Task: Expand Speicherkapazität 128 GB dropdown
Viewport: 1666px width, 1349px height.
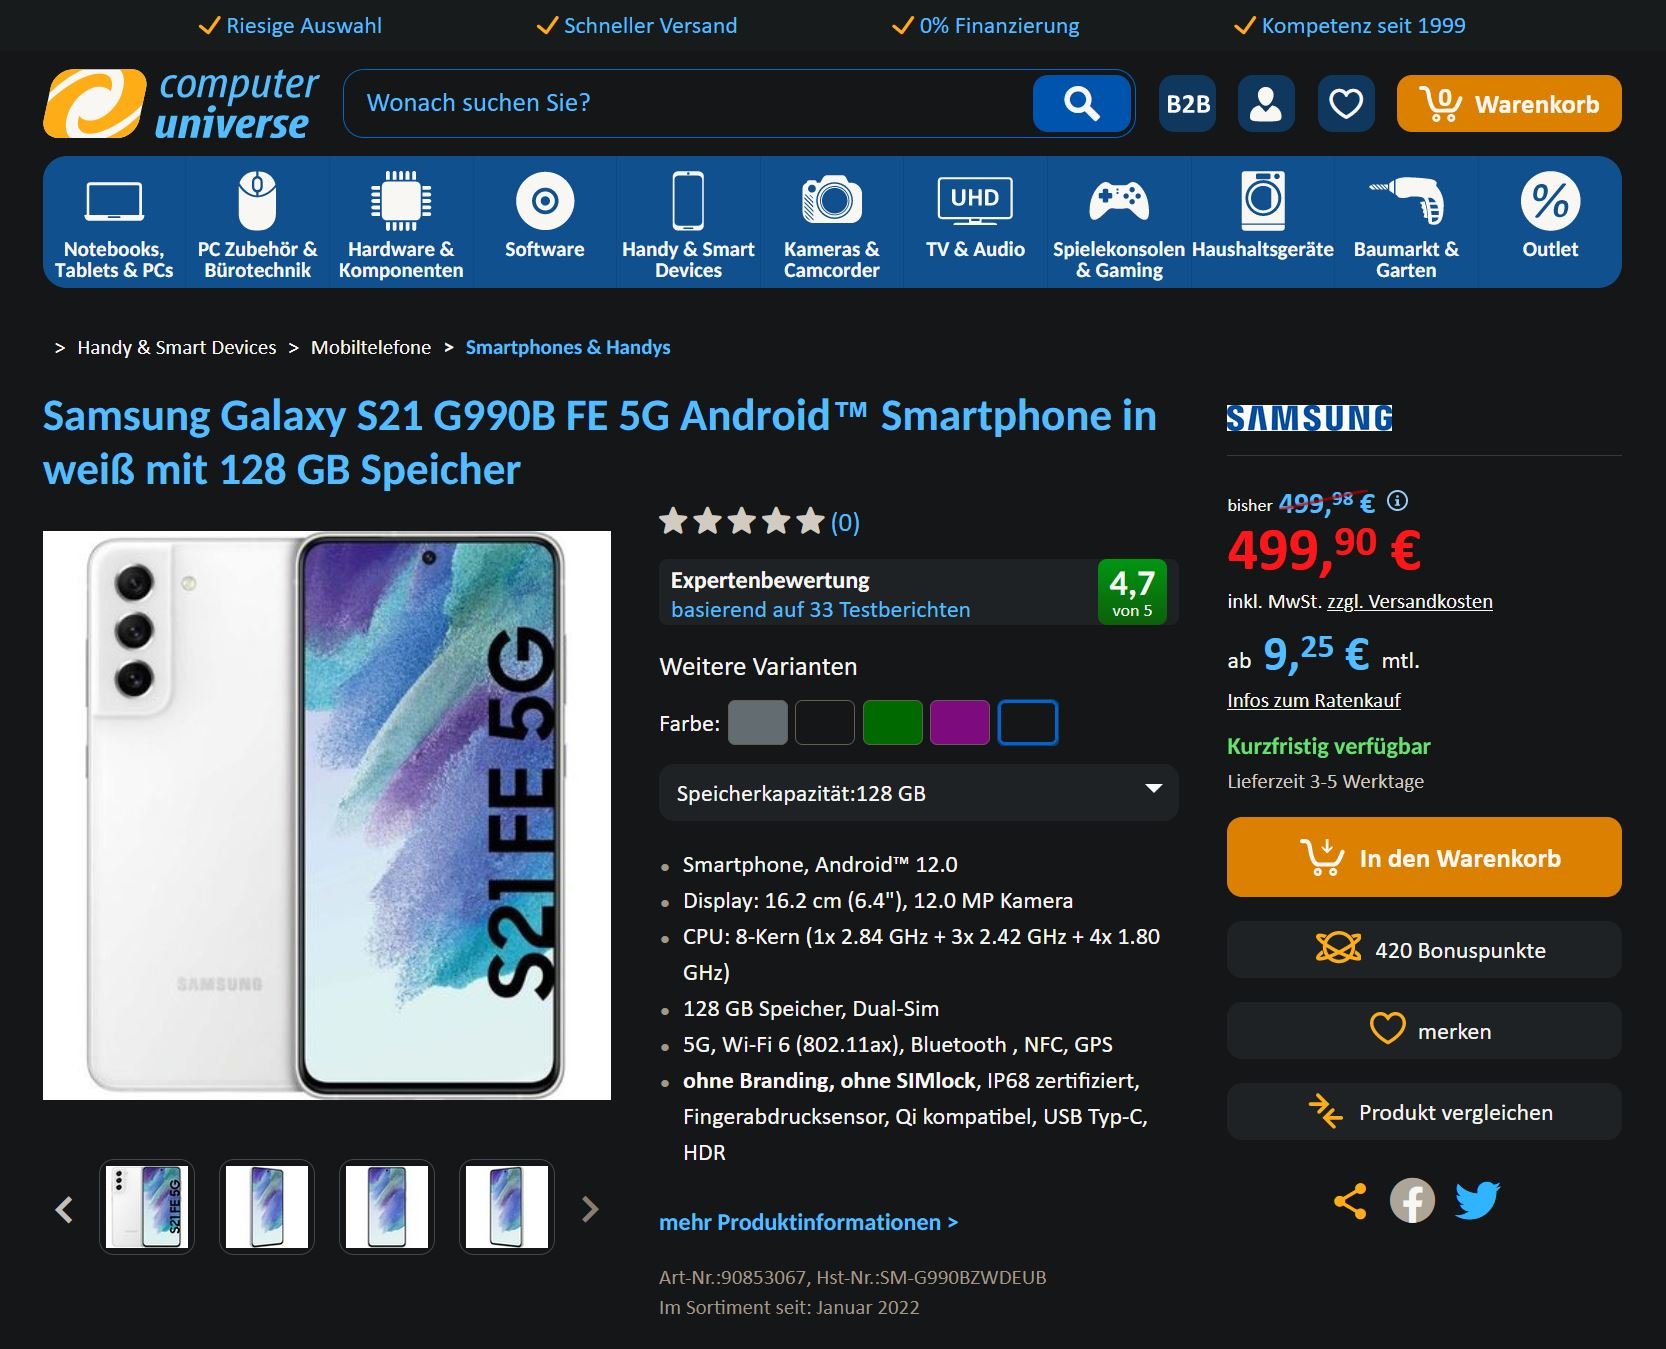Action: pyautogui.click(x=919, y=793)
